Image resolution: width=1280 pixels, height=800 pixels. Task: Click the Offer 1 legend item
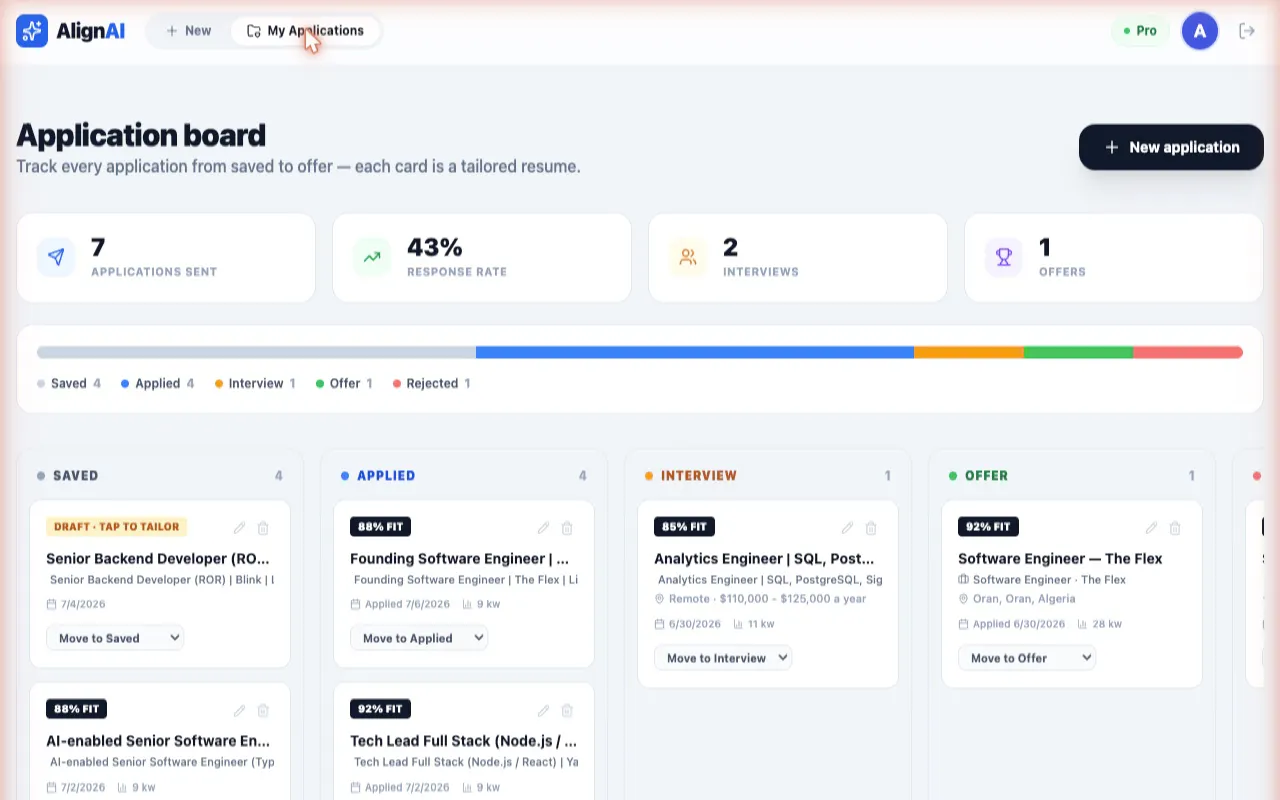(344, 383)
